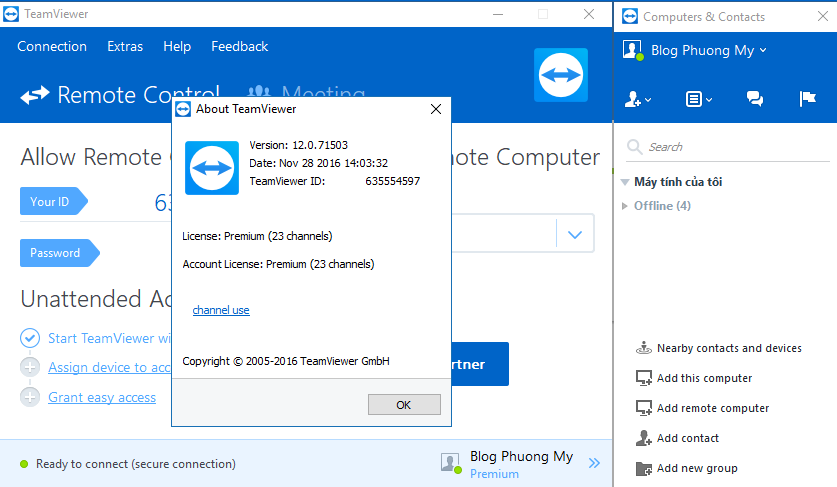
Task: Choose Add remote computer
Action: click(x=713, y=408)
